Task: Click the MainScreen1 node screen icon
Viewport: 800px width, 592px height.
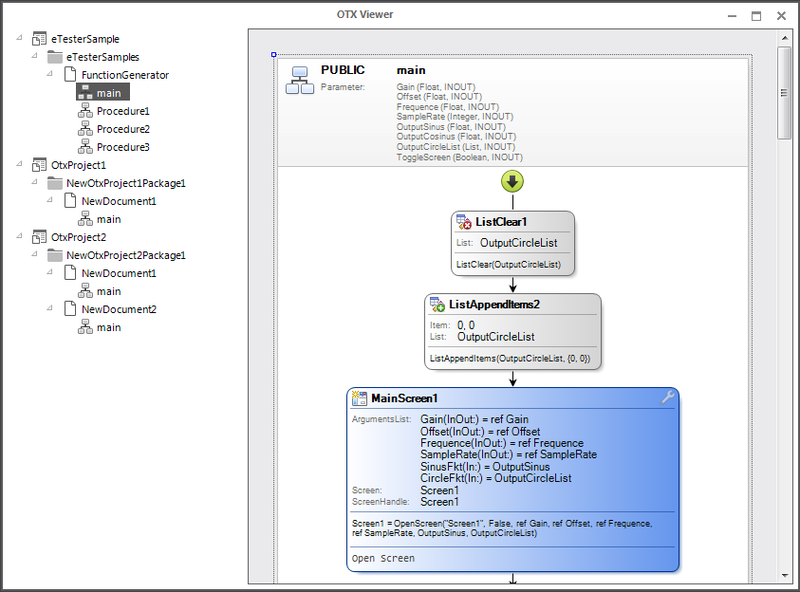Action: 359,398
